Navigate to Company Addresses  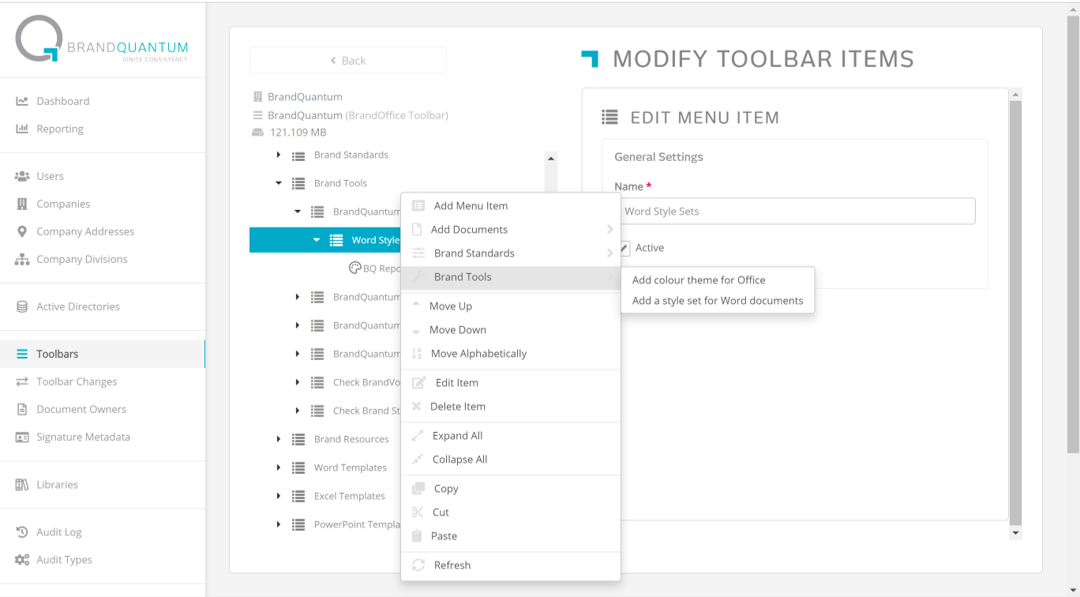tap(85, 231)
